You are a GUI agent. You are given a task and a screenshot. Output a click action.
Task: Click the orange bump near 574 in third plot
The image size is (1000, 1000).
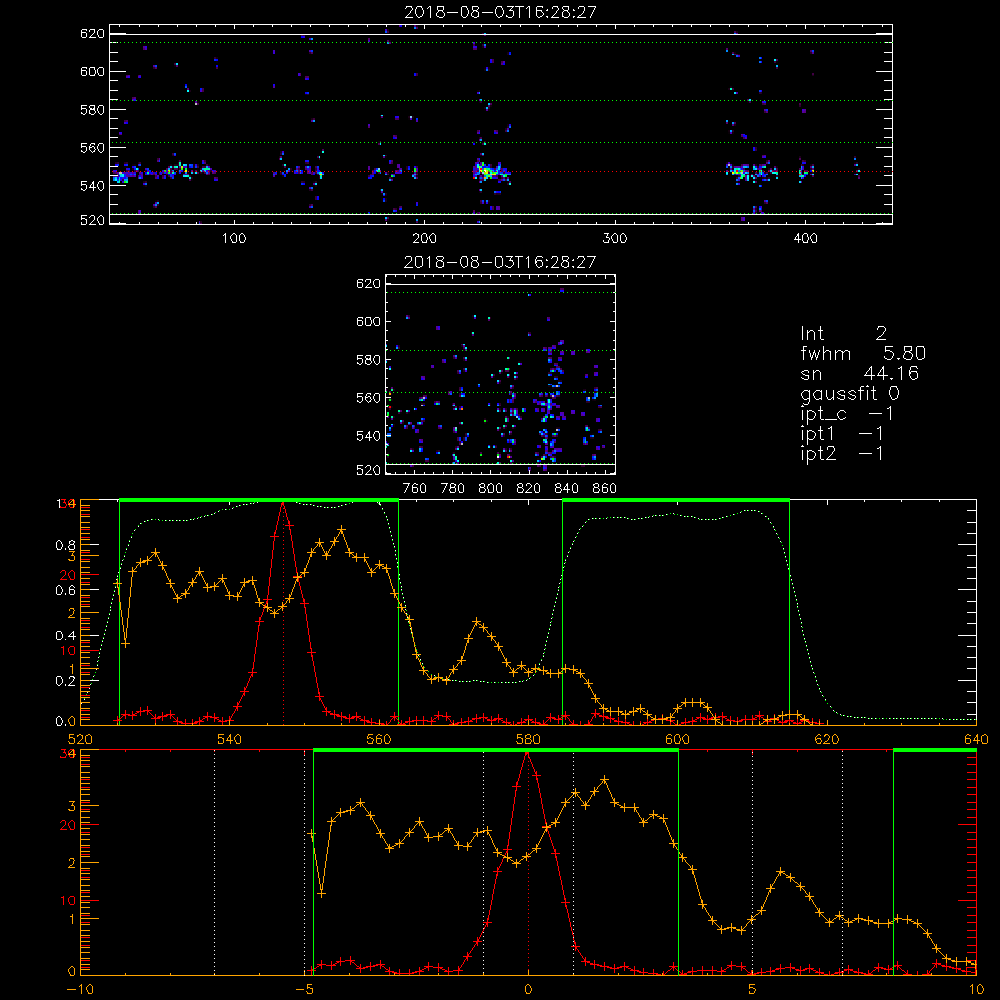pyautogui.click(x=476, y=622)
